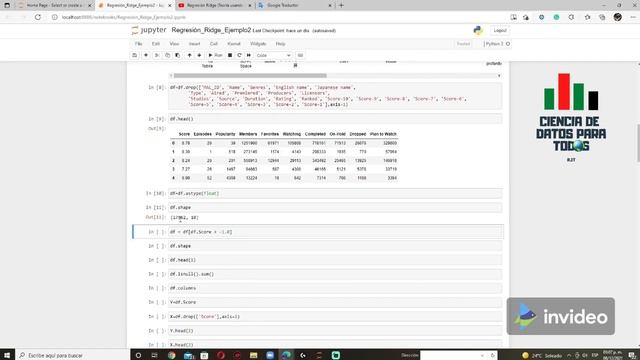This screenshot has width=640, height=360.
Task: Open the Insert menu
Action: pyautogui.click(x=194, y=44)
